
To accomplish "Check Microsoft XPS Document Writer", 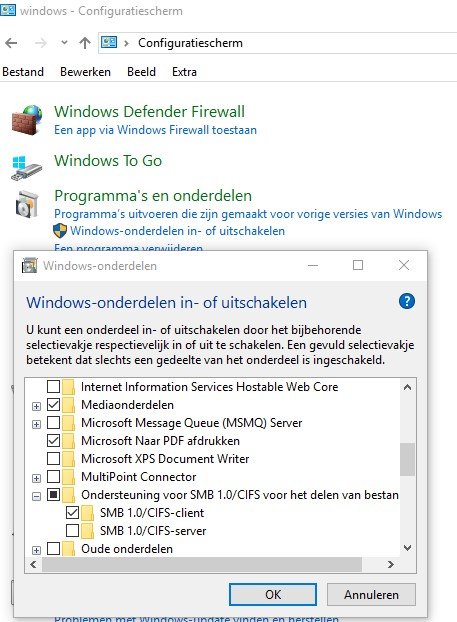I will point(53,458).
